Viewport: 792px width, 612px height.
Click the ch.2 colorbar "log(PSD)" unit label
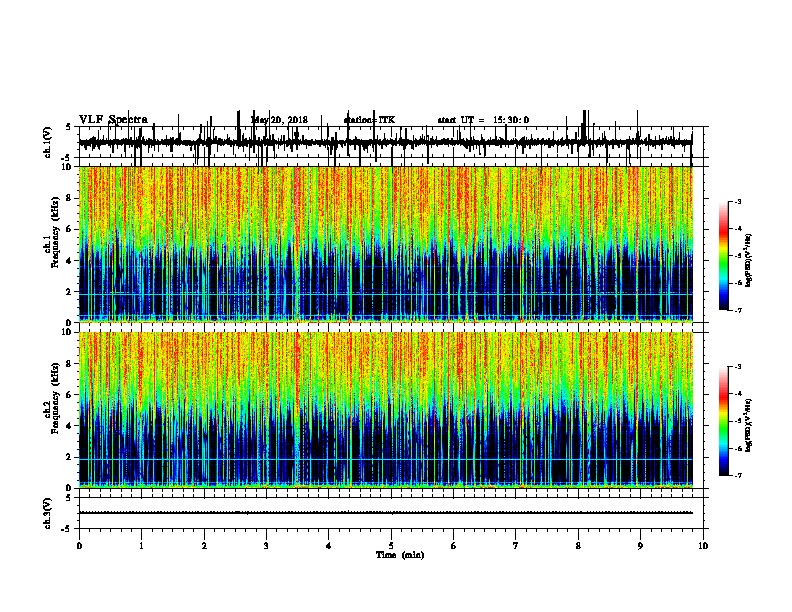(x=748, y=425)
